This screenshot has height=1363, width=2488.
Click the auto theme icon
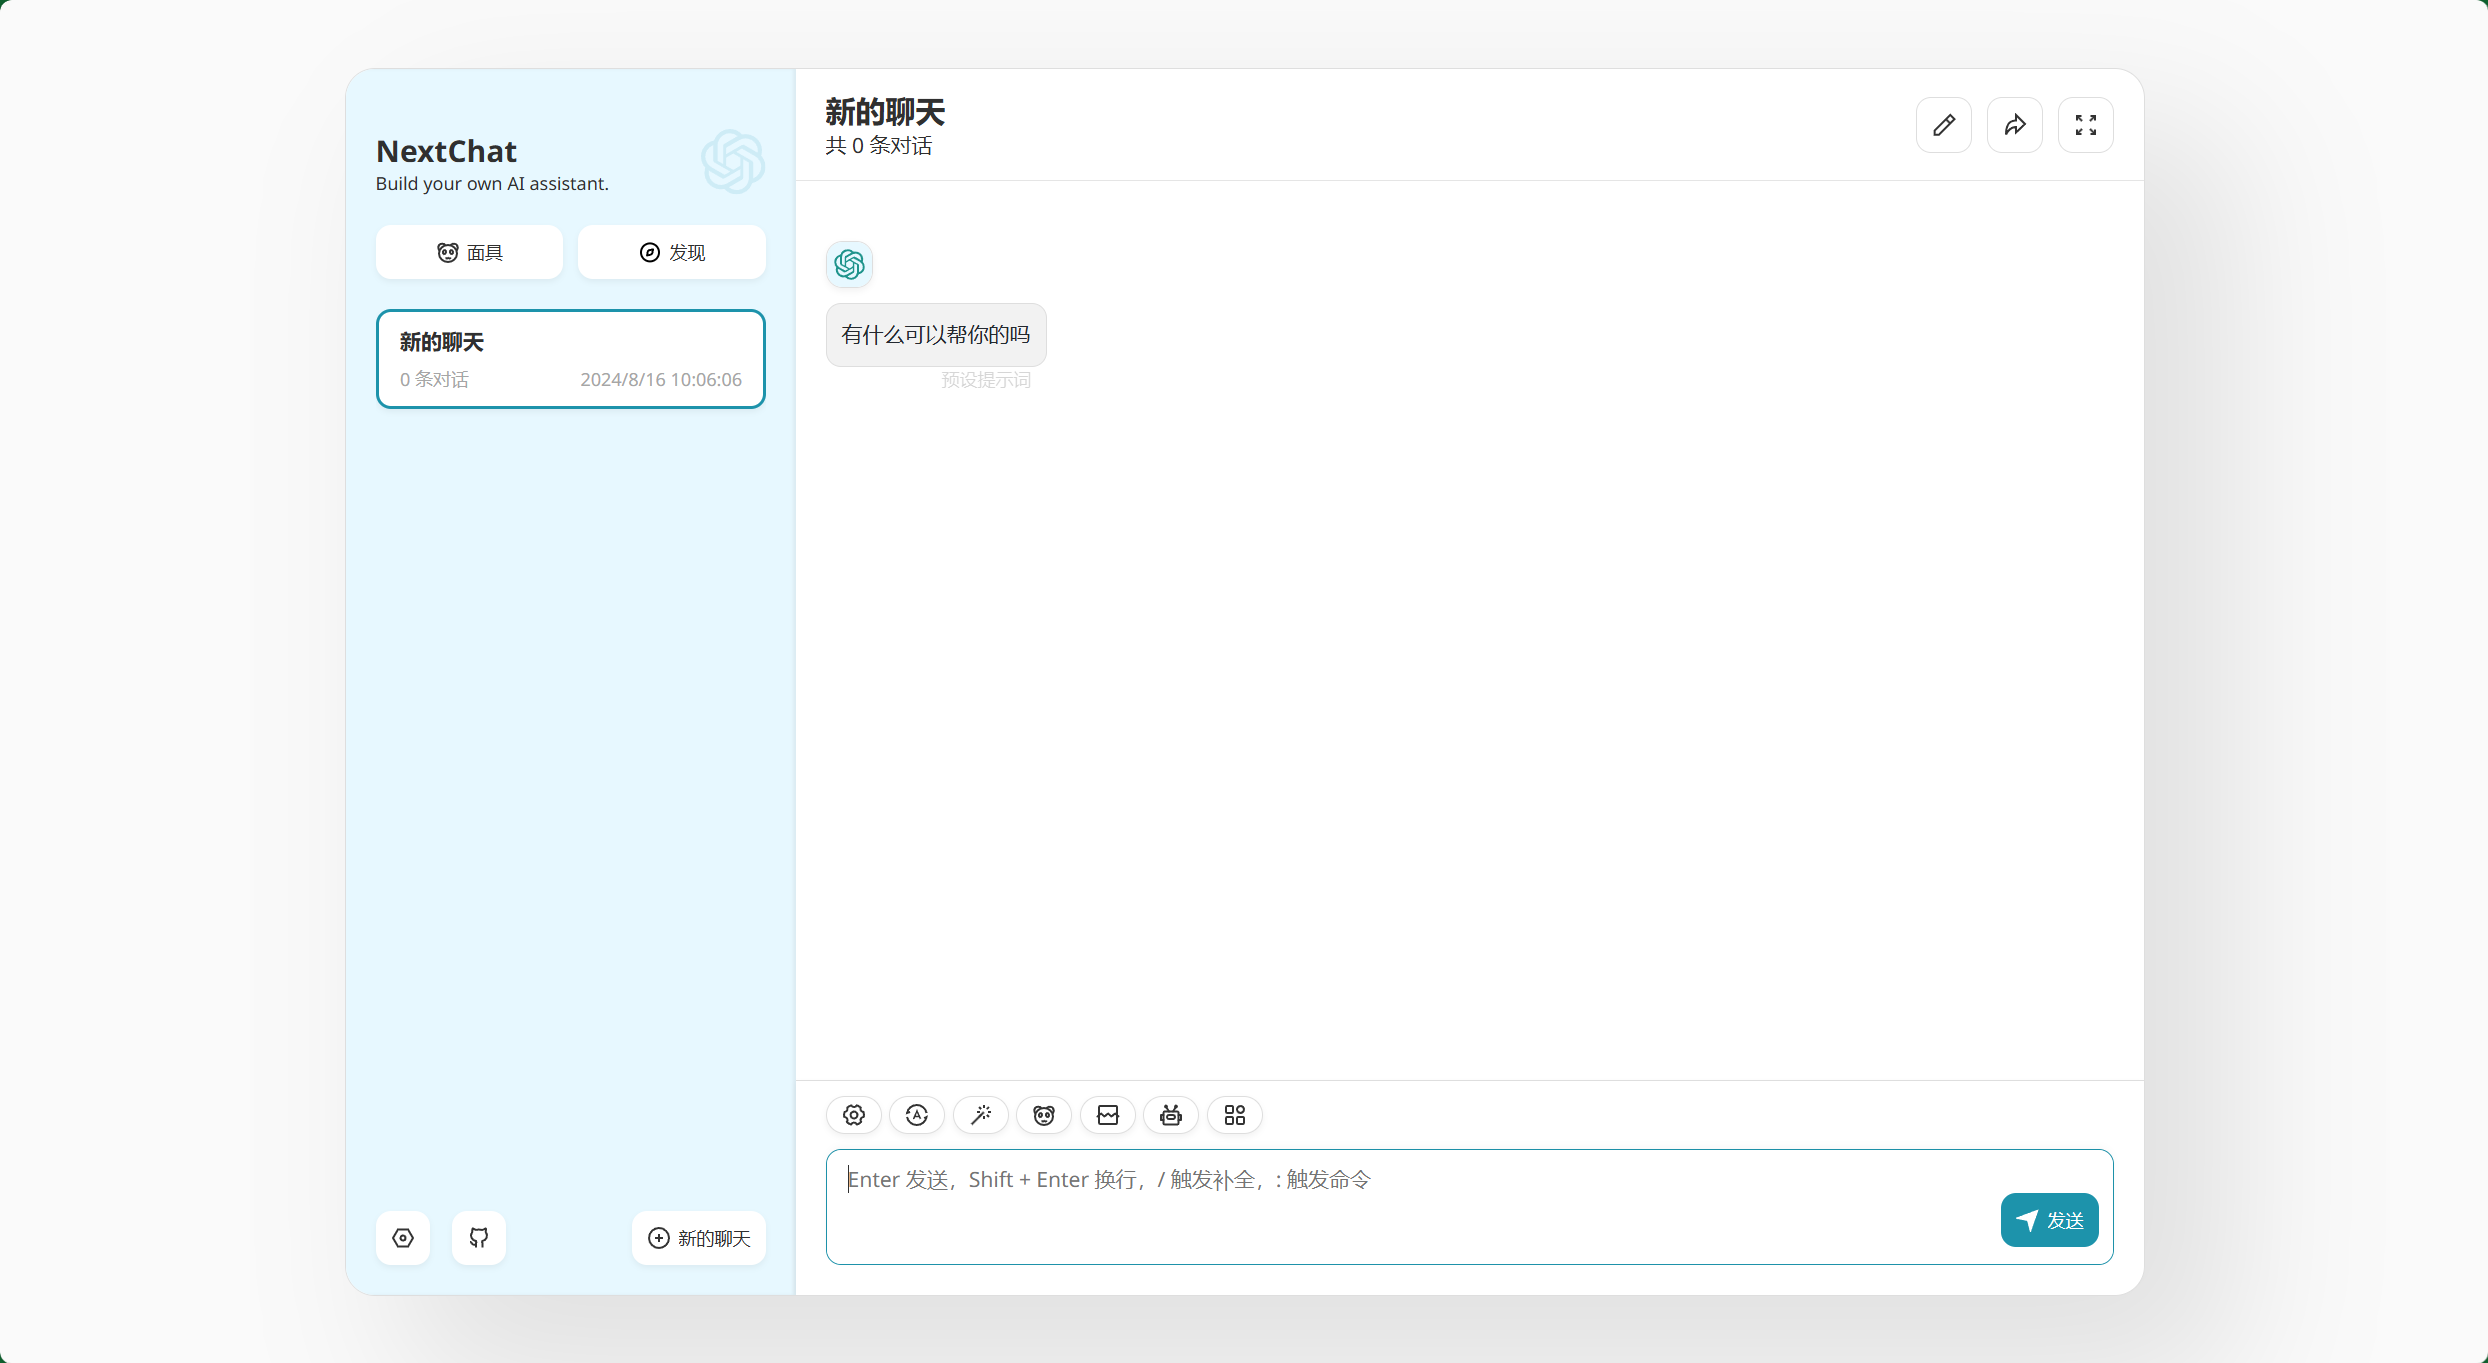tap(917, 1115)
